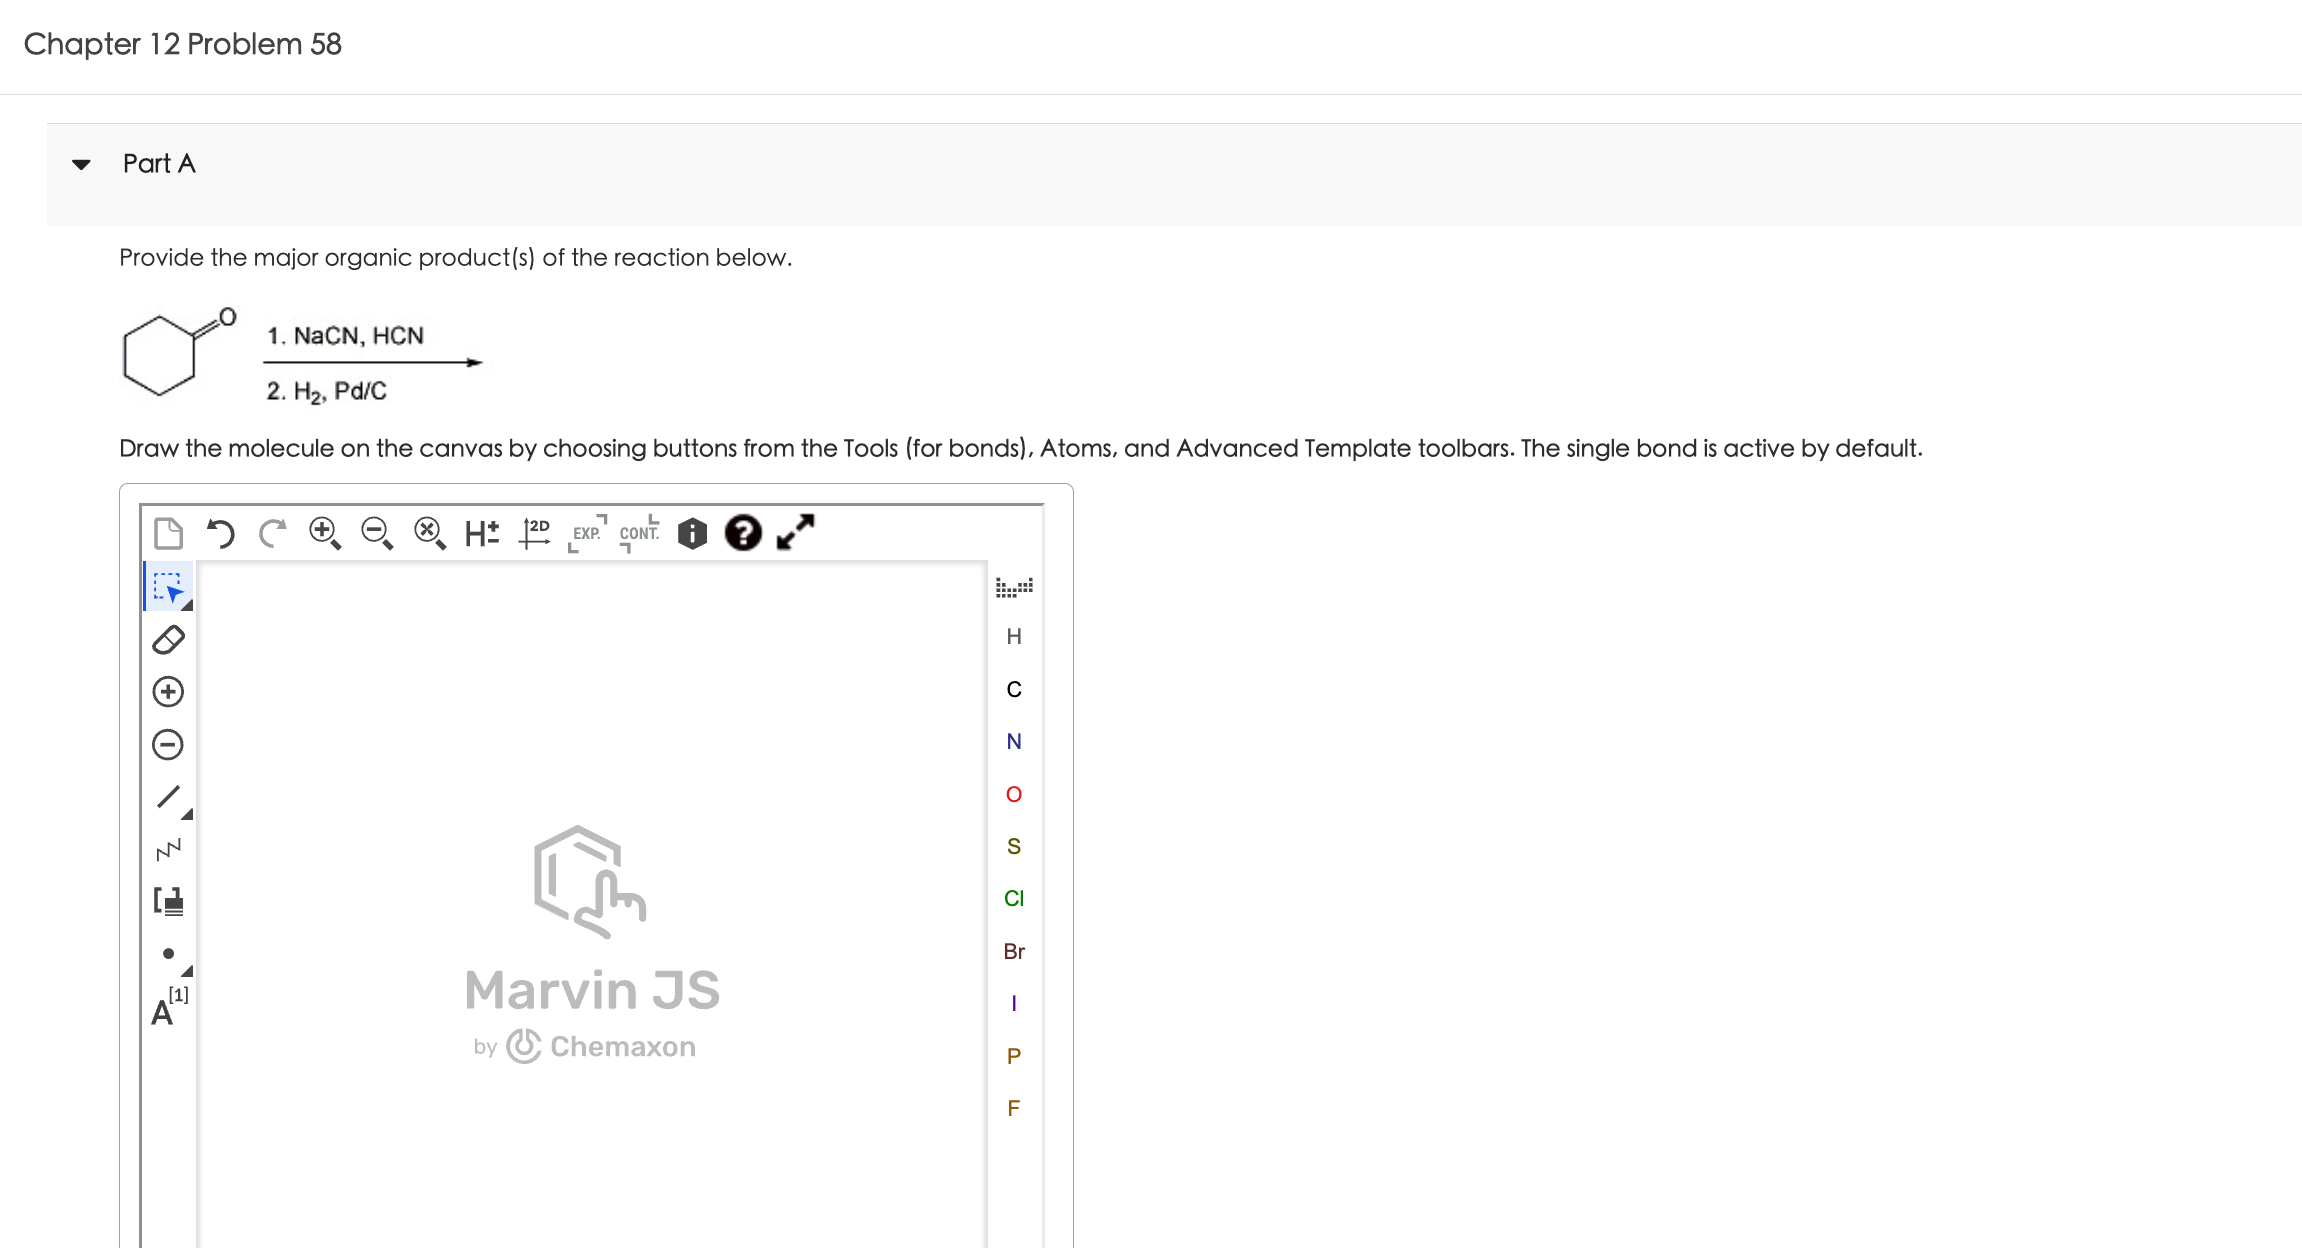
Task: Select the Nitrogen atom button
Action: (1014, 741)
